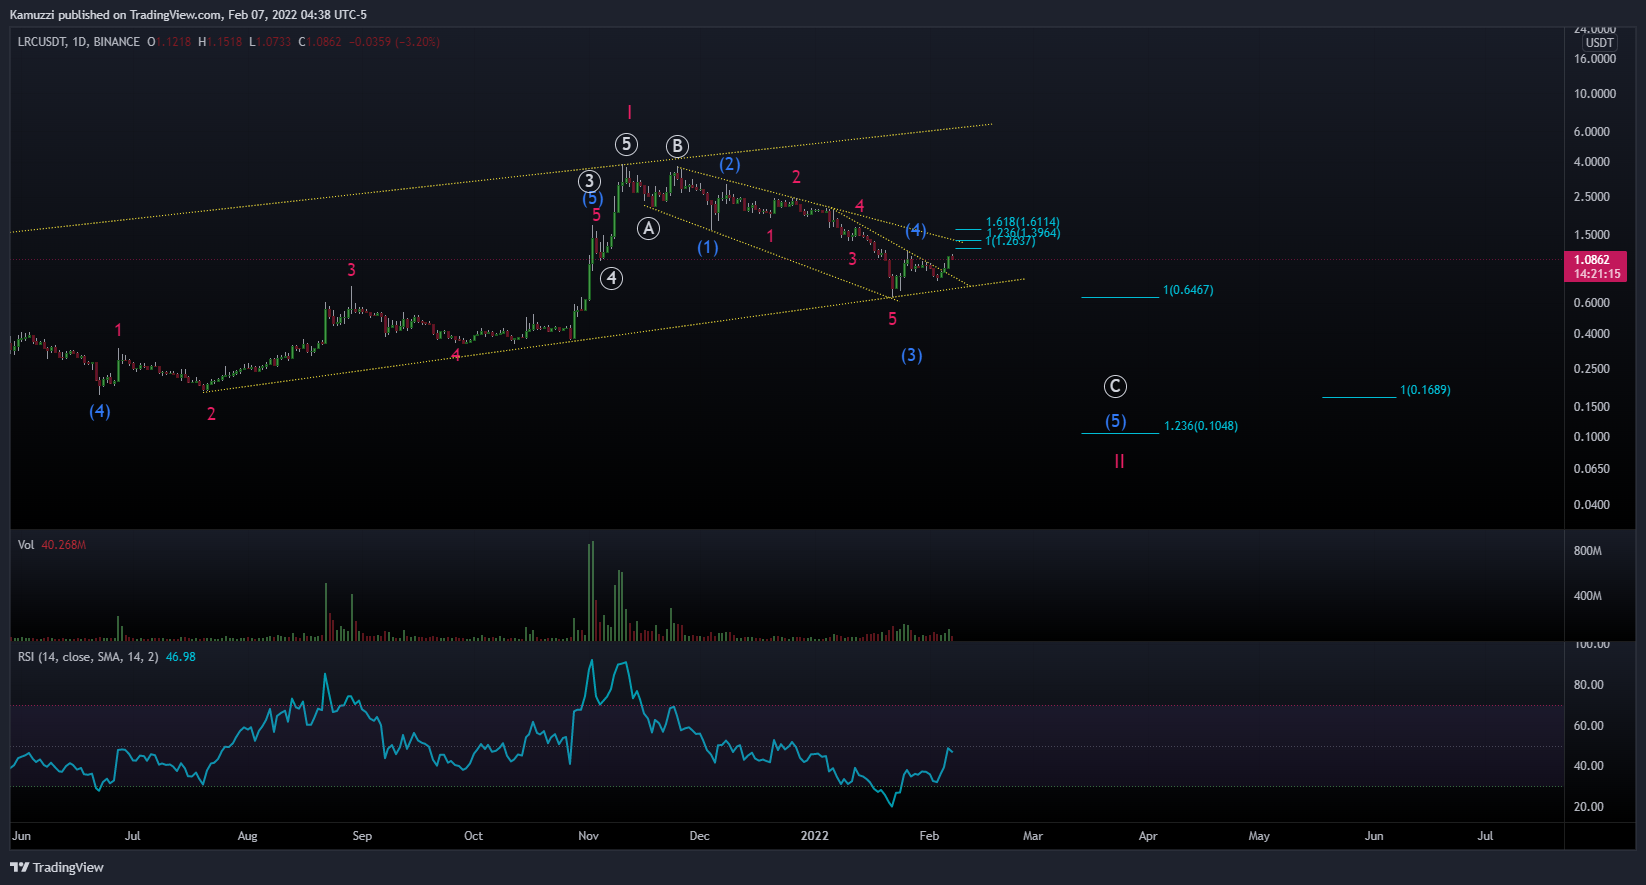Click the 1.5000 price axis label
Image resolution: width=1646 pixels, height=885 pixels.
(1592, 235)
